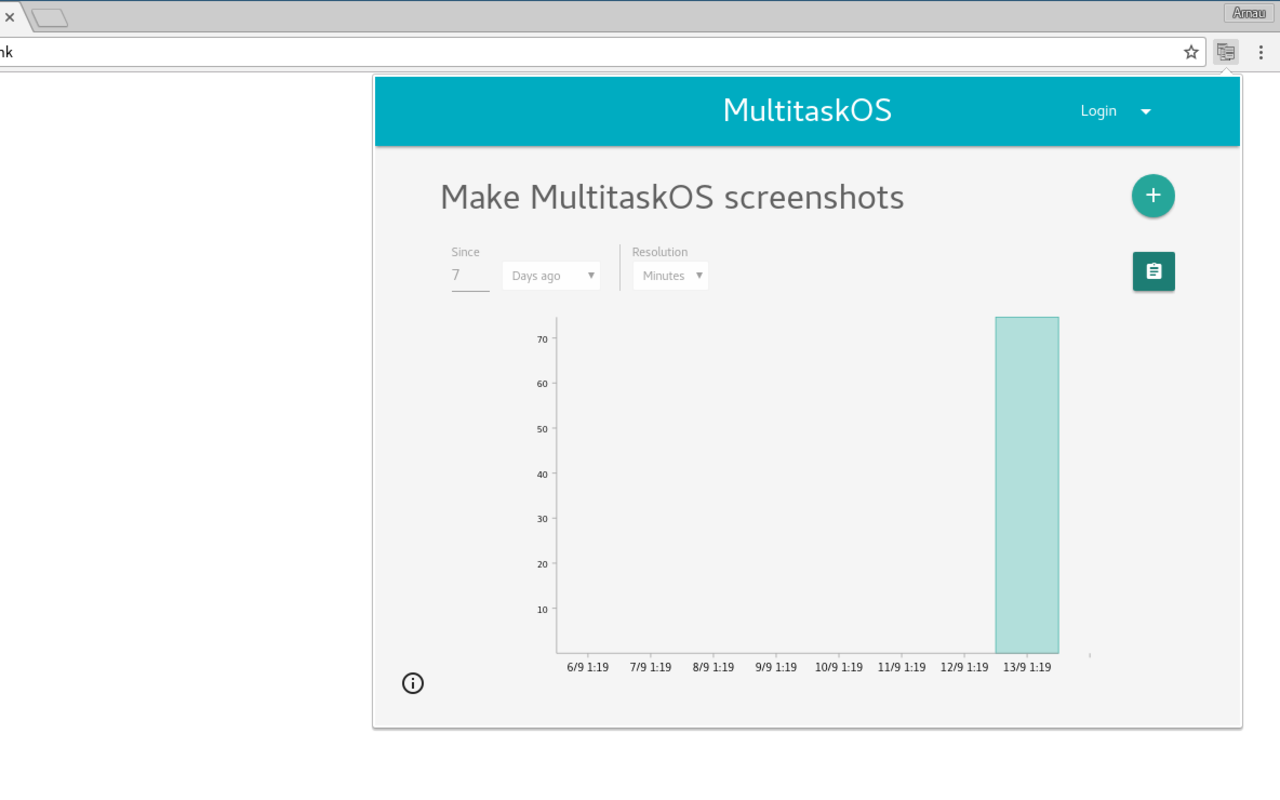The height and width of the screenshot is (800, 1280).
Task: Click the 10/9 1:19 axis label
Action: pyautogui.click(x=838, y=667)
